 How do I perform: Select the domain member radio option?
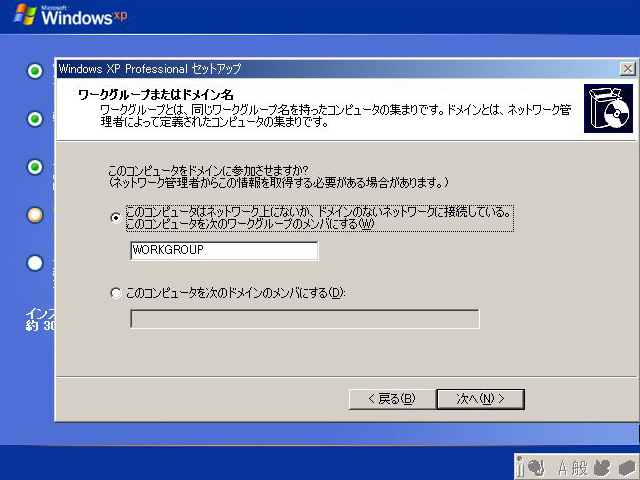(116, 293)
